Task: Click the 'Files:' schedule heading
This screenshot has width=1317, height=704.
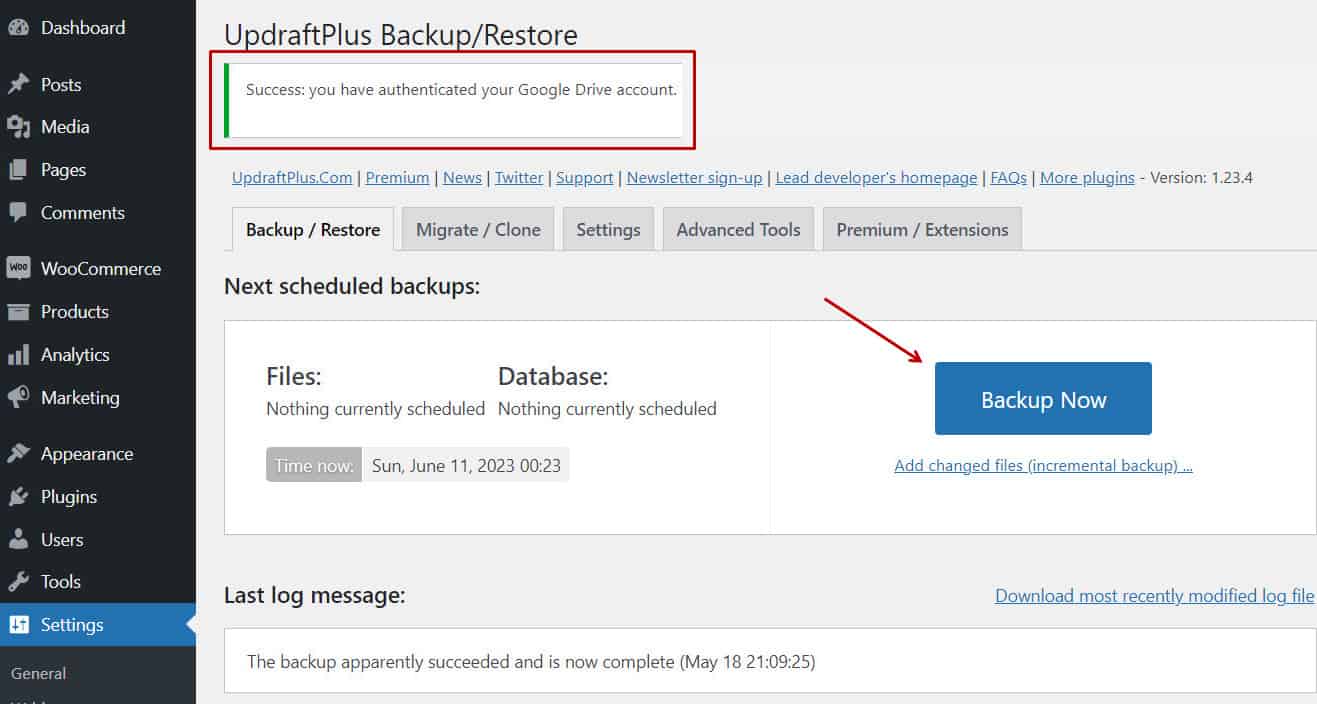Action: (293, 377)
